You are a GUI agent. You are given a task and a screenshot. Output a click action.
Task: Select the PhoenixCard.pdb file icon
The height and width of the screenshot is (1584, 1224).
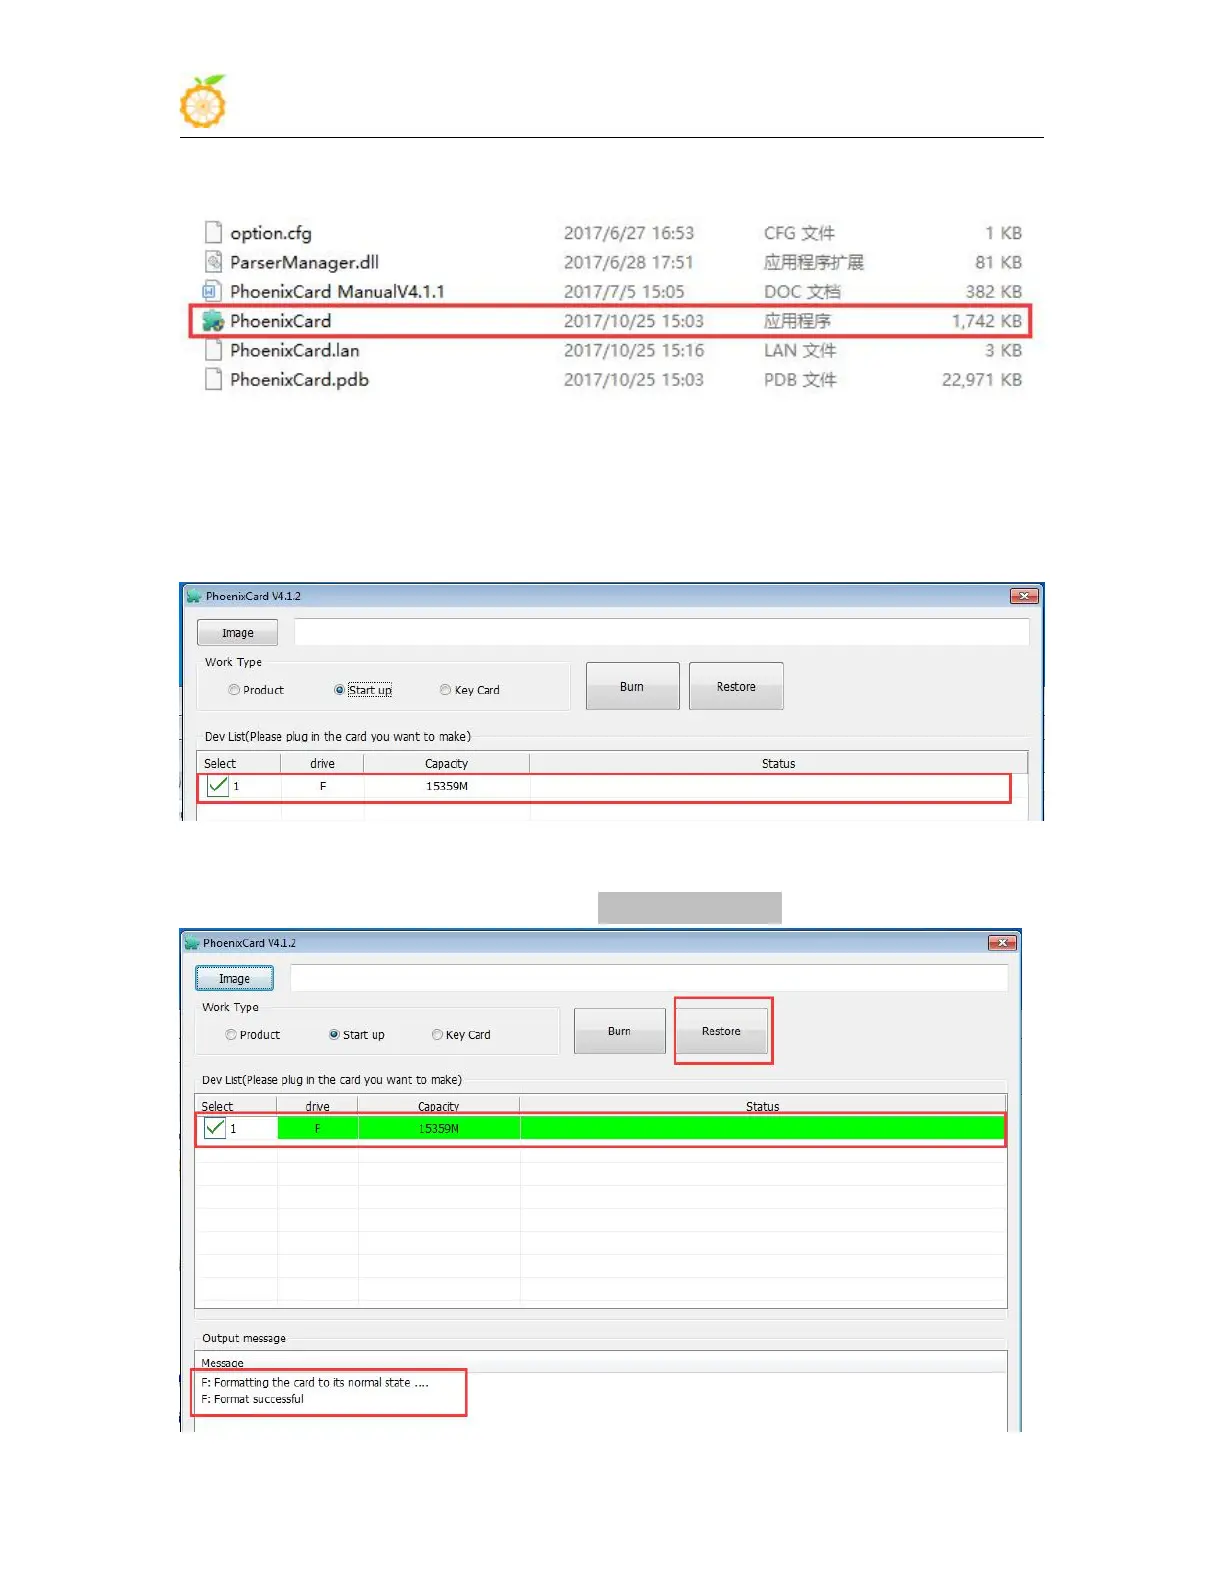tap(212, 379)
